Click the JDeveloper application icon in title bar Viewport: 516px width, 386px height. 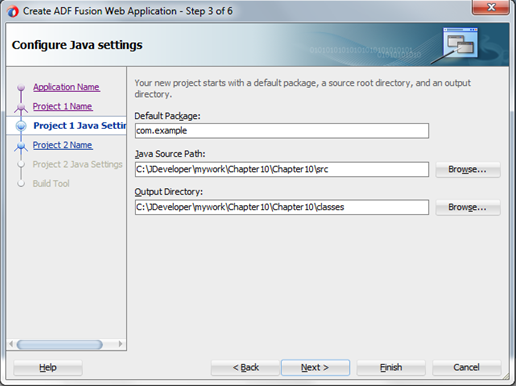point(13,11)
